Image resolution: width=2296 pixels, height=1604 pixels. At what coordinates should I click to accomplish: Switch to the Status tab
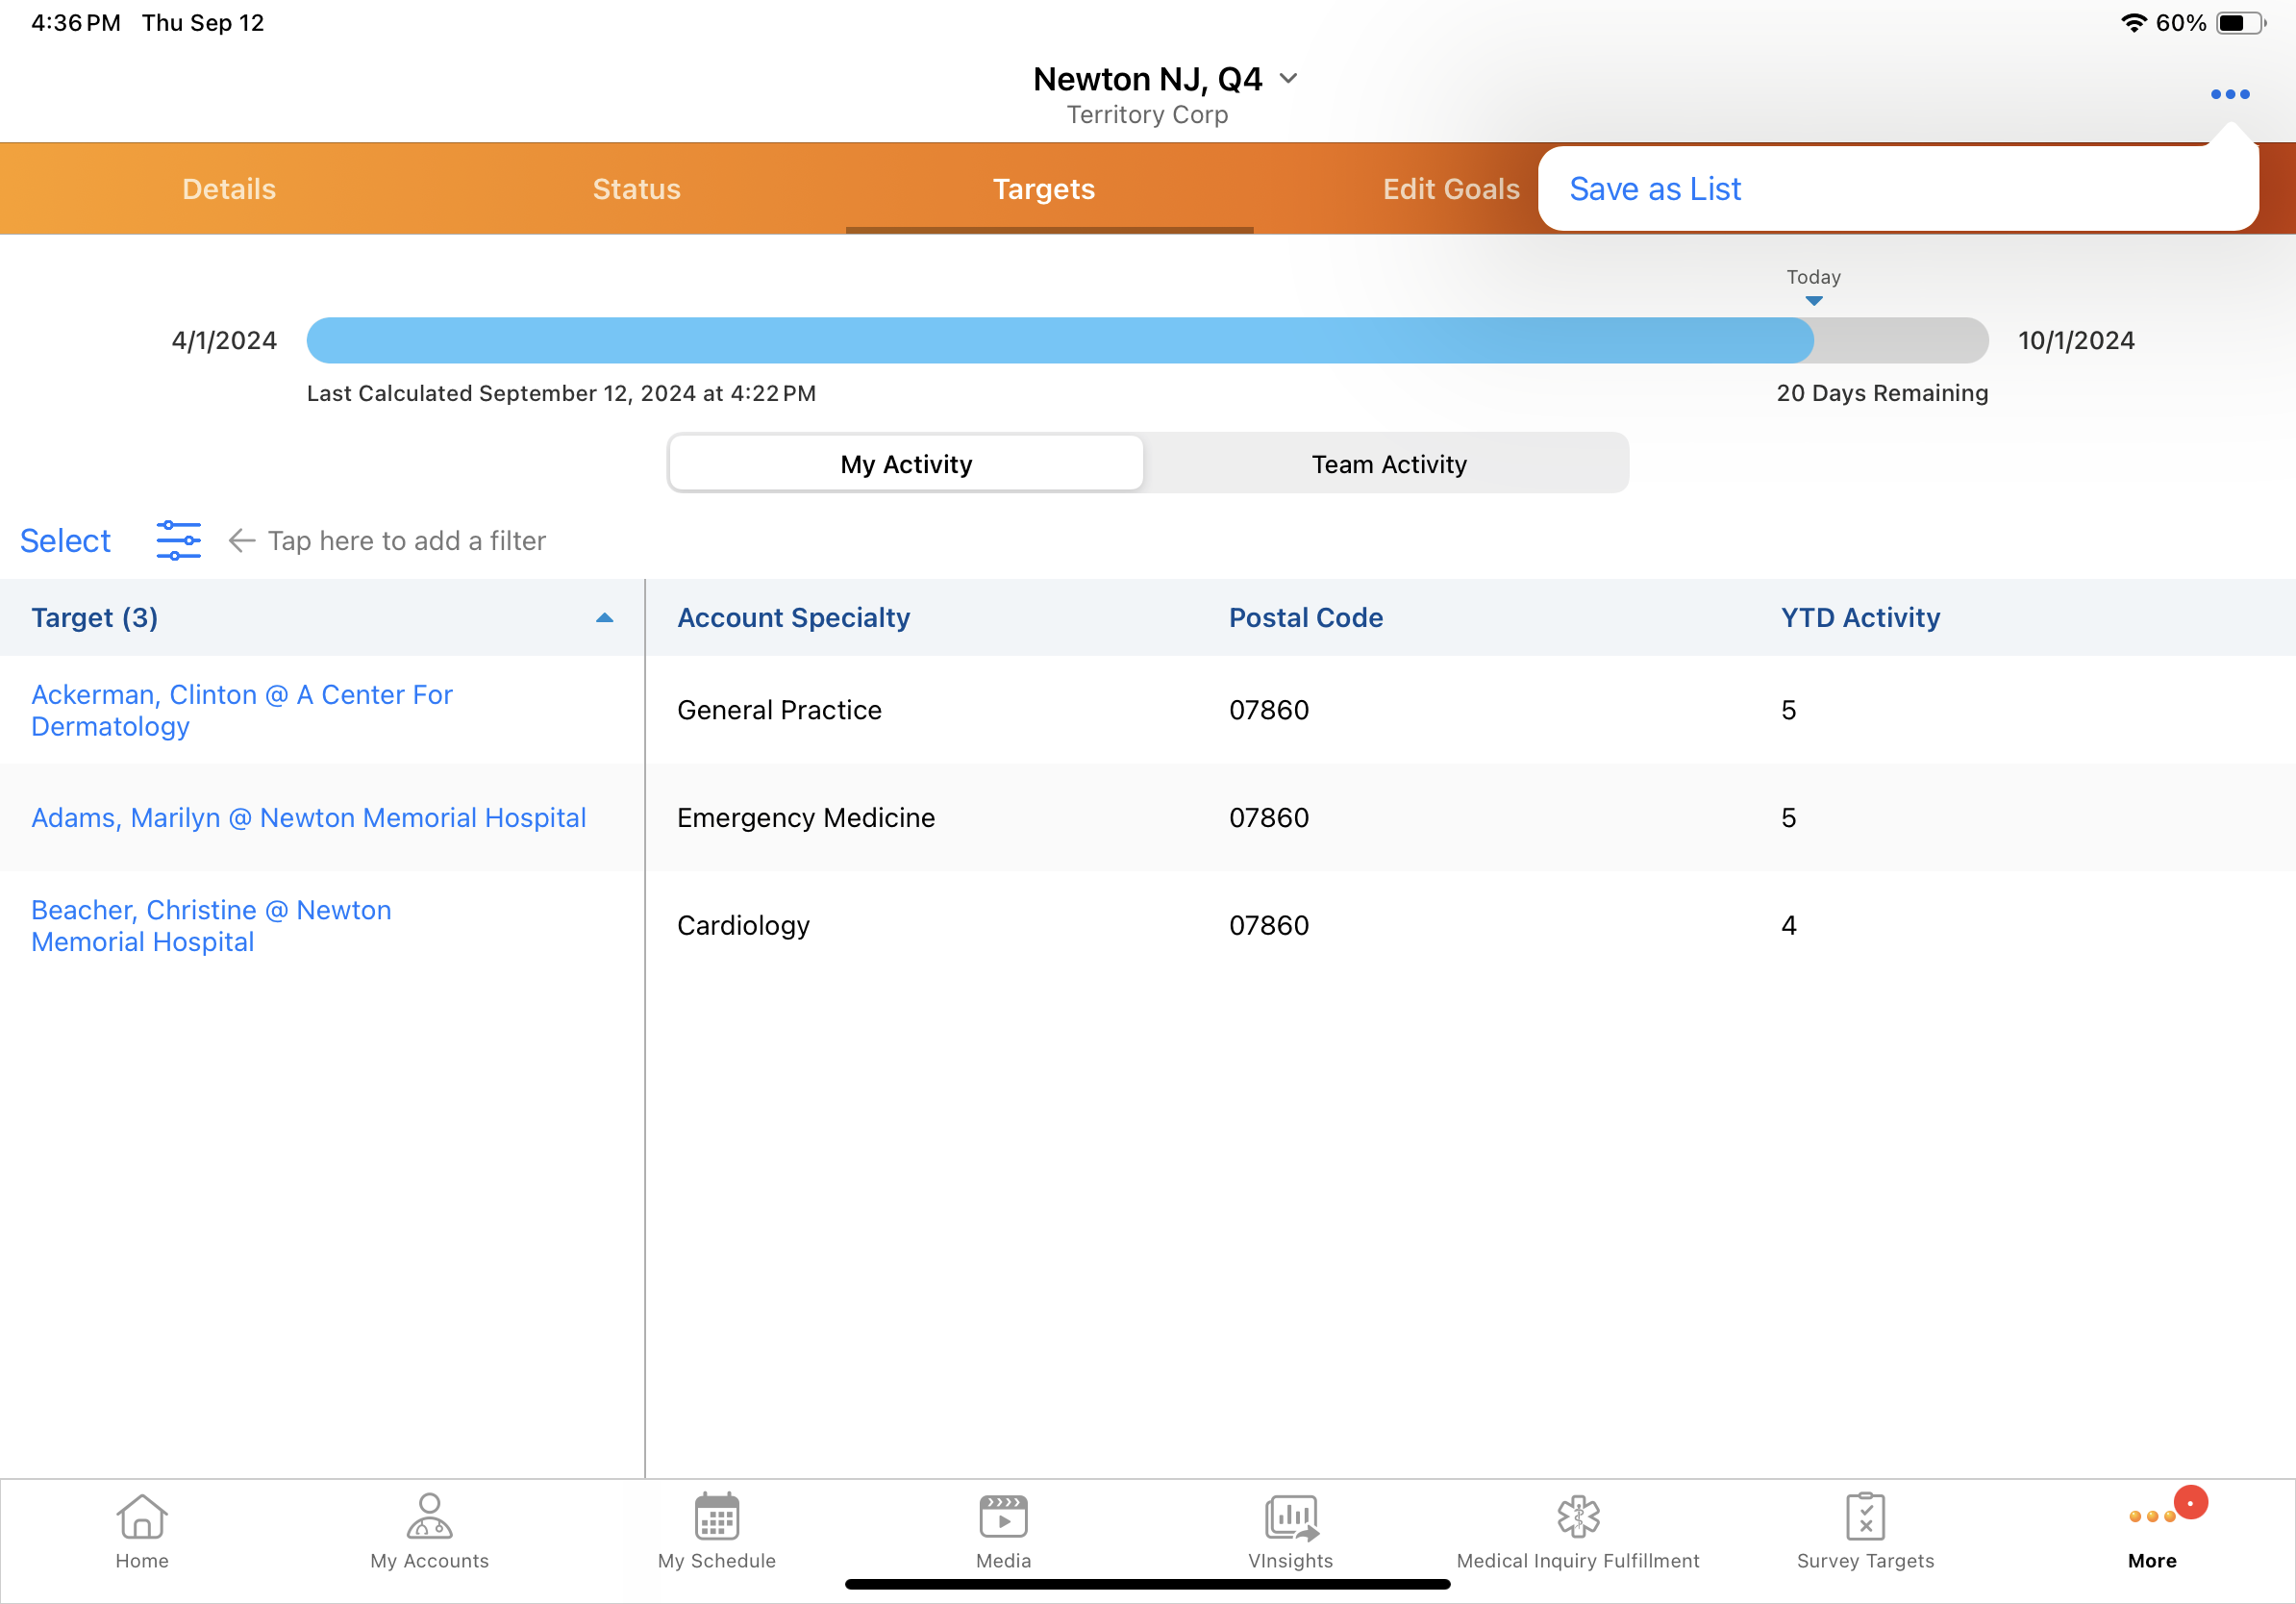point(636,189)
